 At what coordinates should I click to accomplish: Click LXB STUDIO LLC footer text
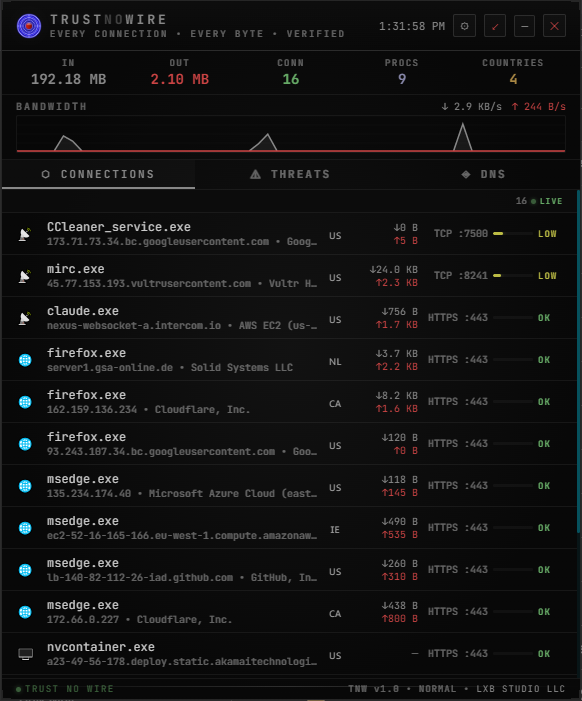click(521, 689)
